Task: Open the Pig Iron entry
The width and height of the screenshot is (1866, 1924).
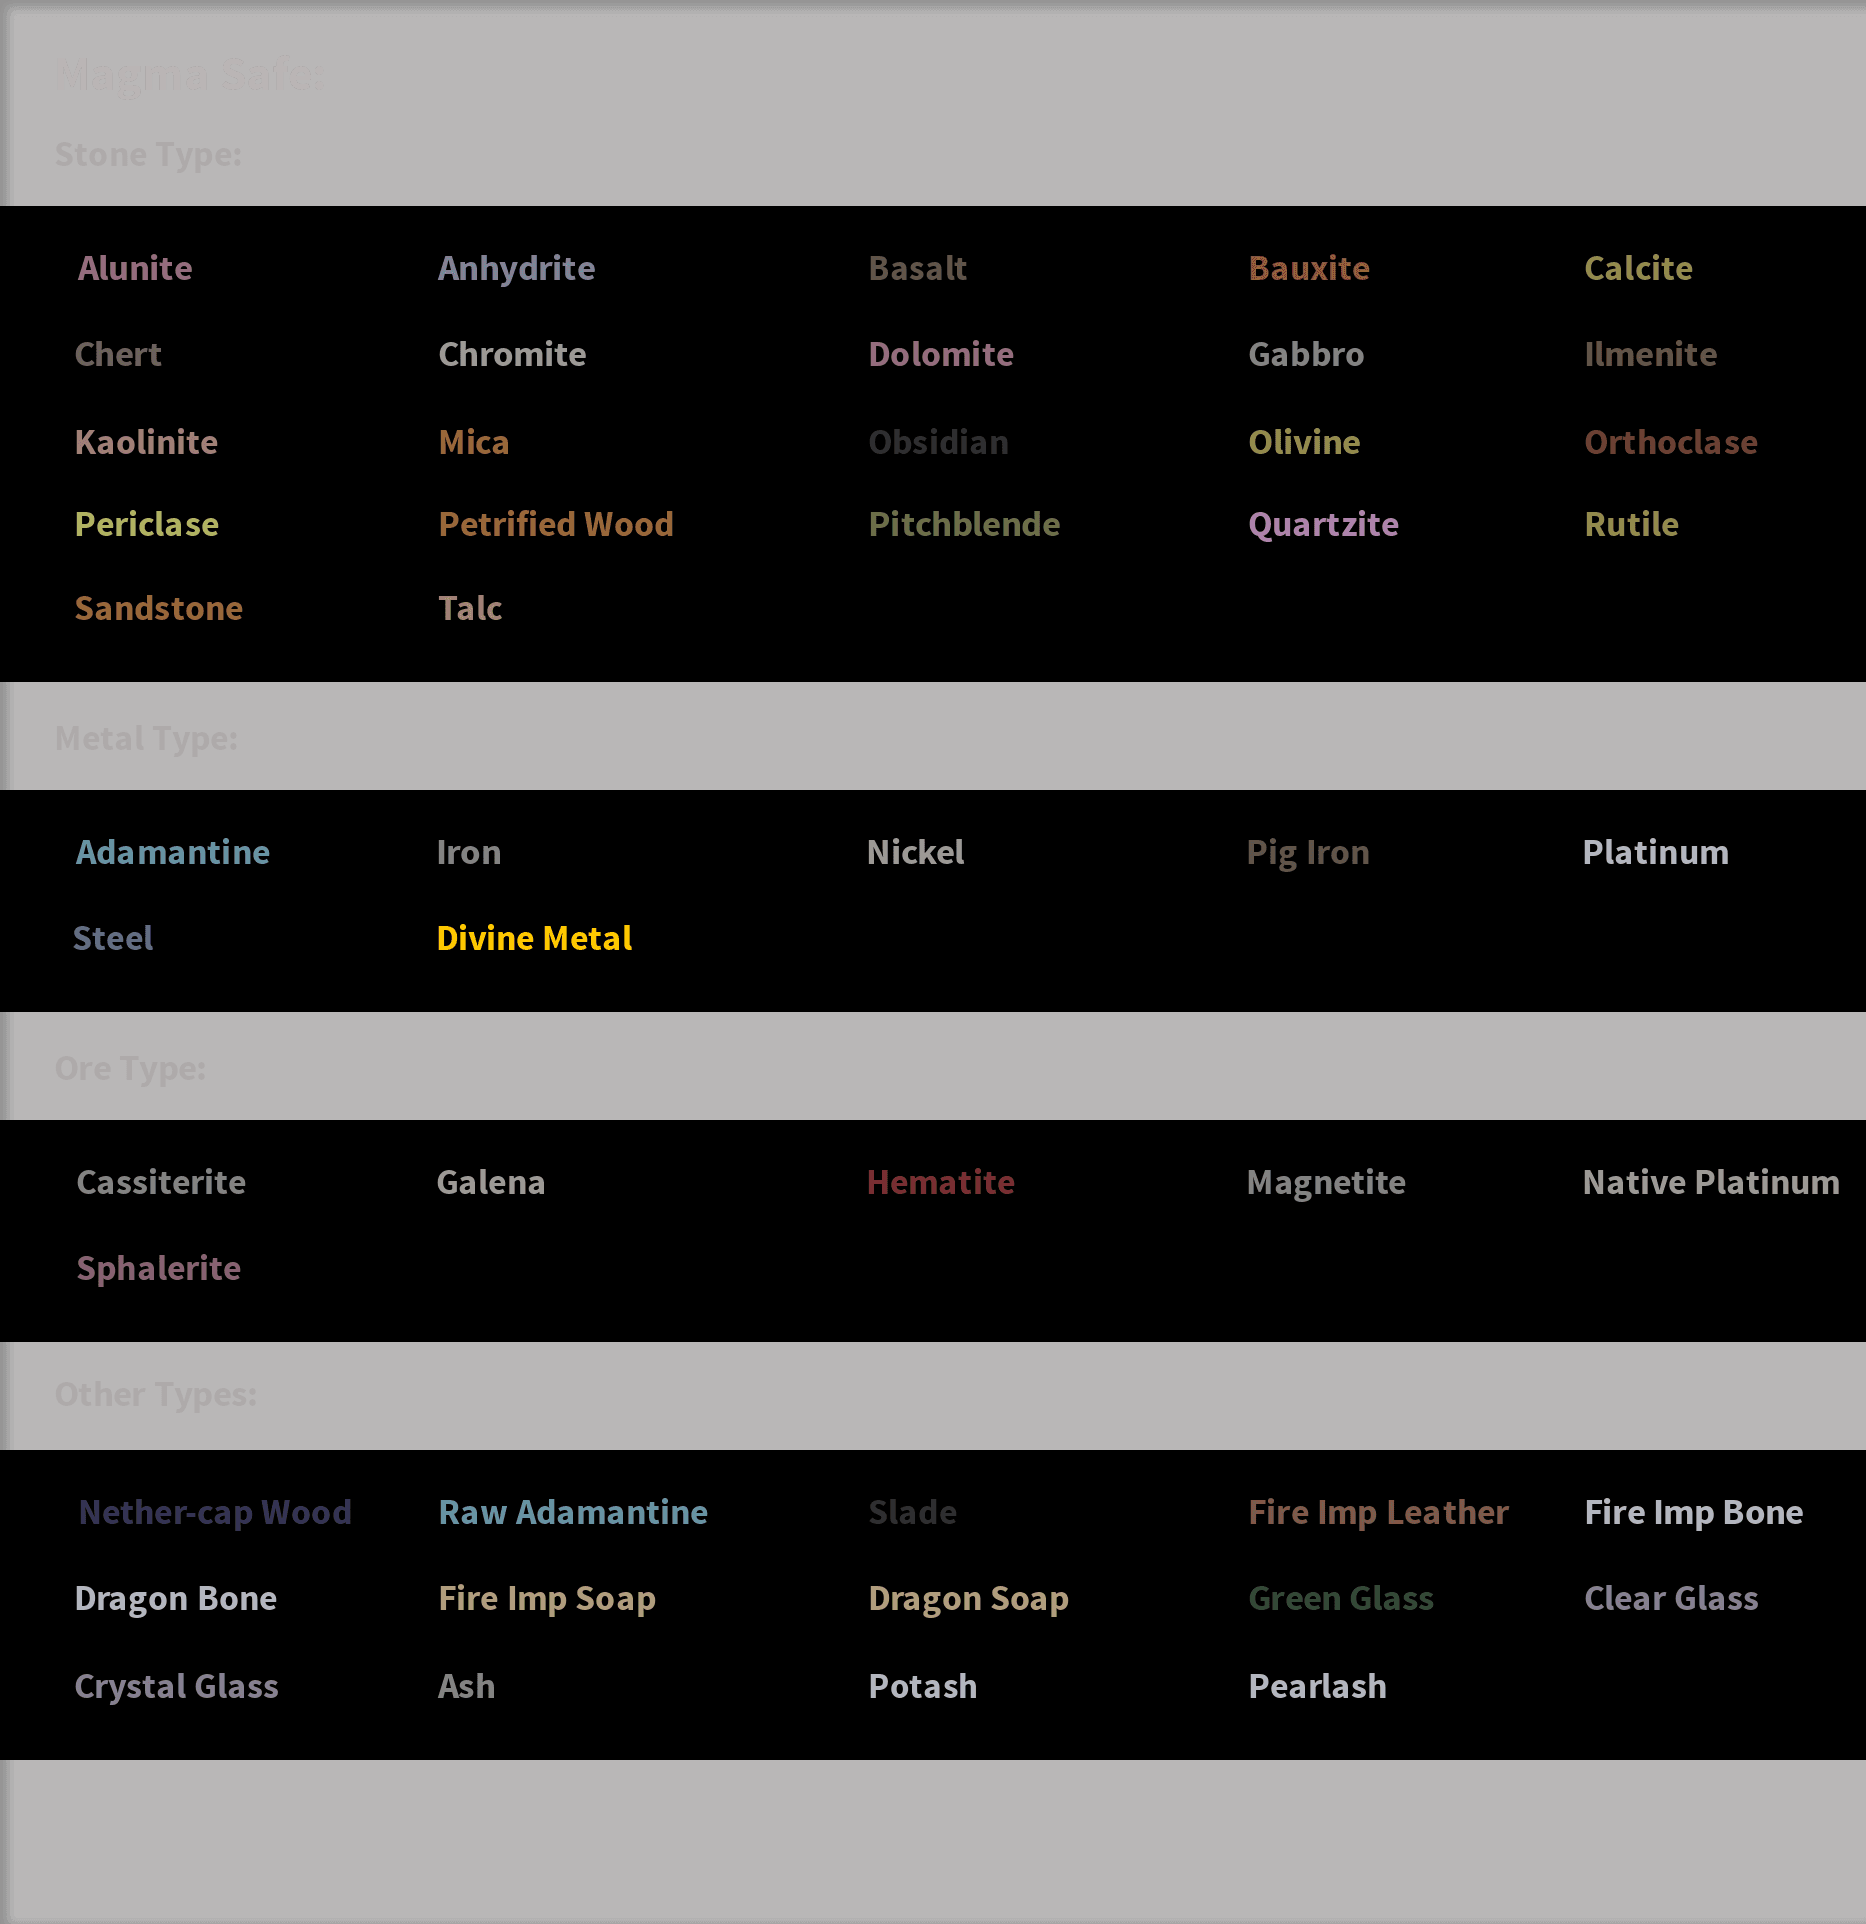Action: pos(1308,852)
